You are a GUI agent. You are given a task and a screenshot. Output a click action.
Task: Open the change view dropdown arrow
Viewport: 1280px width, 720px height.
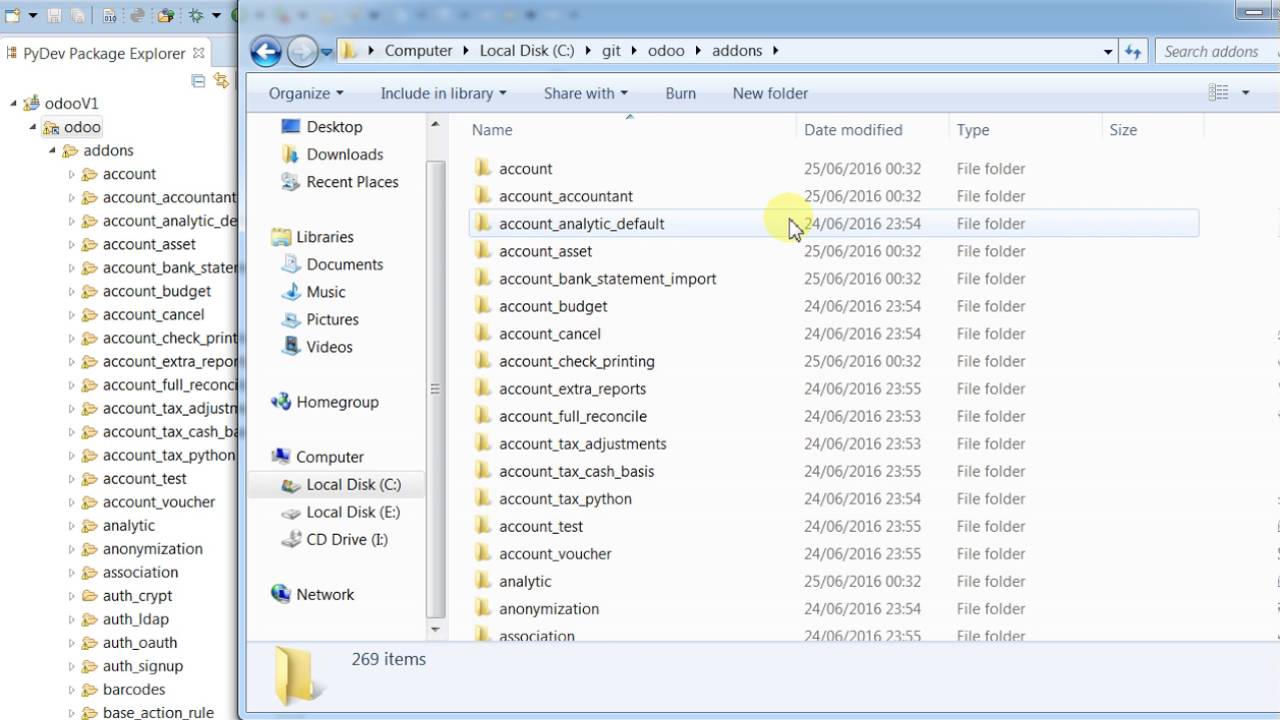pos(1245,93)
